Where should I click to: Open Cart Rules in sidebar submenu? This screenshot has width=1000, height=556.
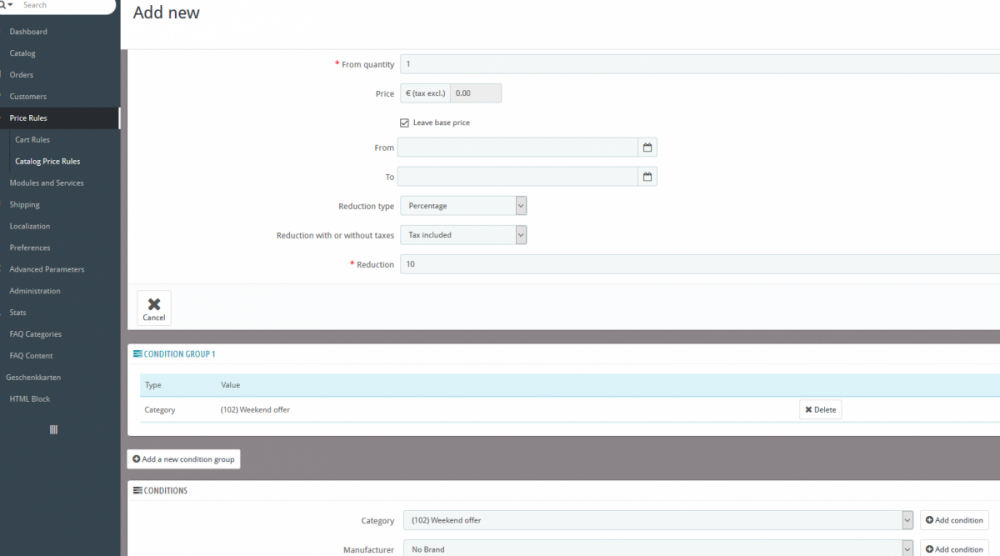coord(32,140)
